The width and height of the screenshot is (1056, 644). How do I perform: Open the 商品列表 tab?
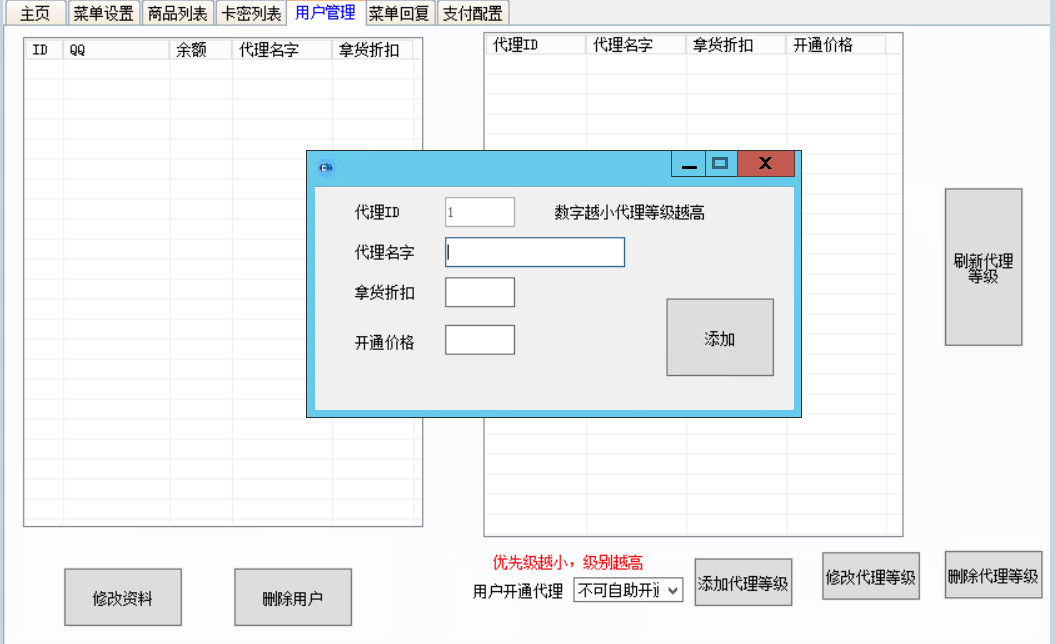pos(178,13)
